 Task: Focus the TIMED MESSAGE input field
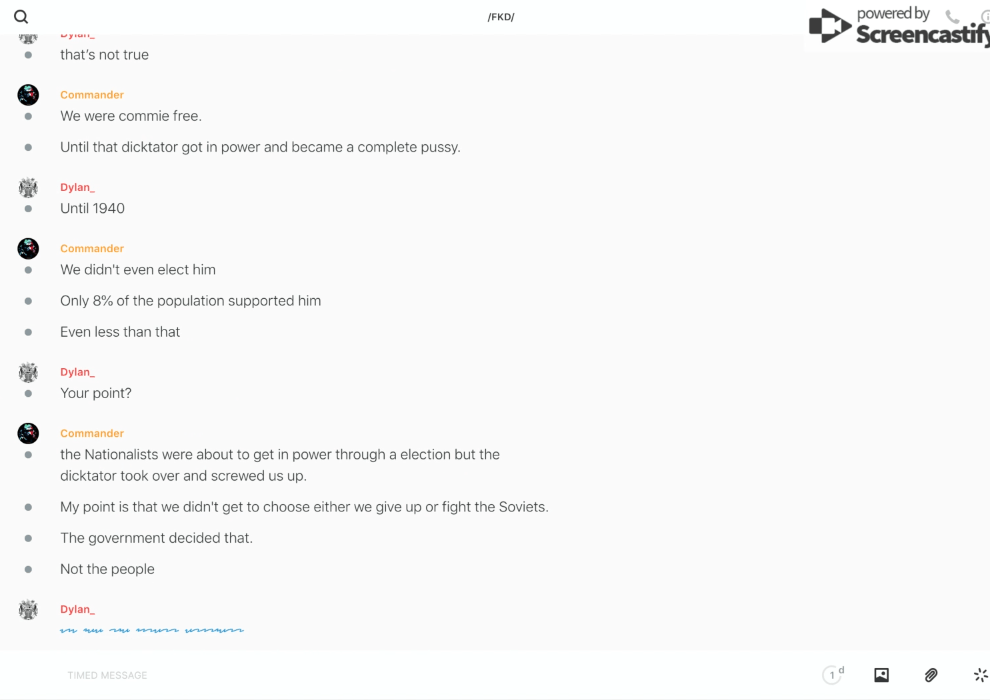pyautogui.click(x=400, y=675)
